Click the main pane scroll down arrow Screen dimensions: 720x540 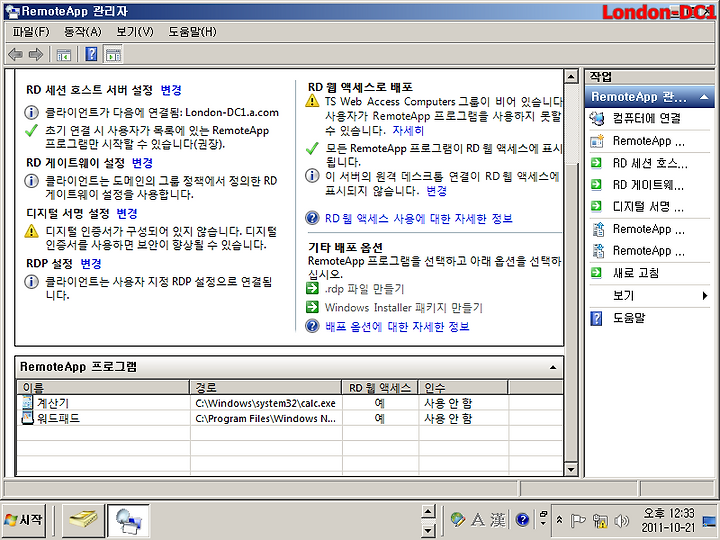coord(571,469)
